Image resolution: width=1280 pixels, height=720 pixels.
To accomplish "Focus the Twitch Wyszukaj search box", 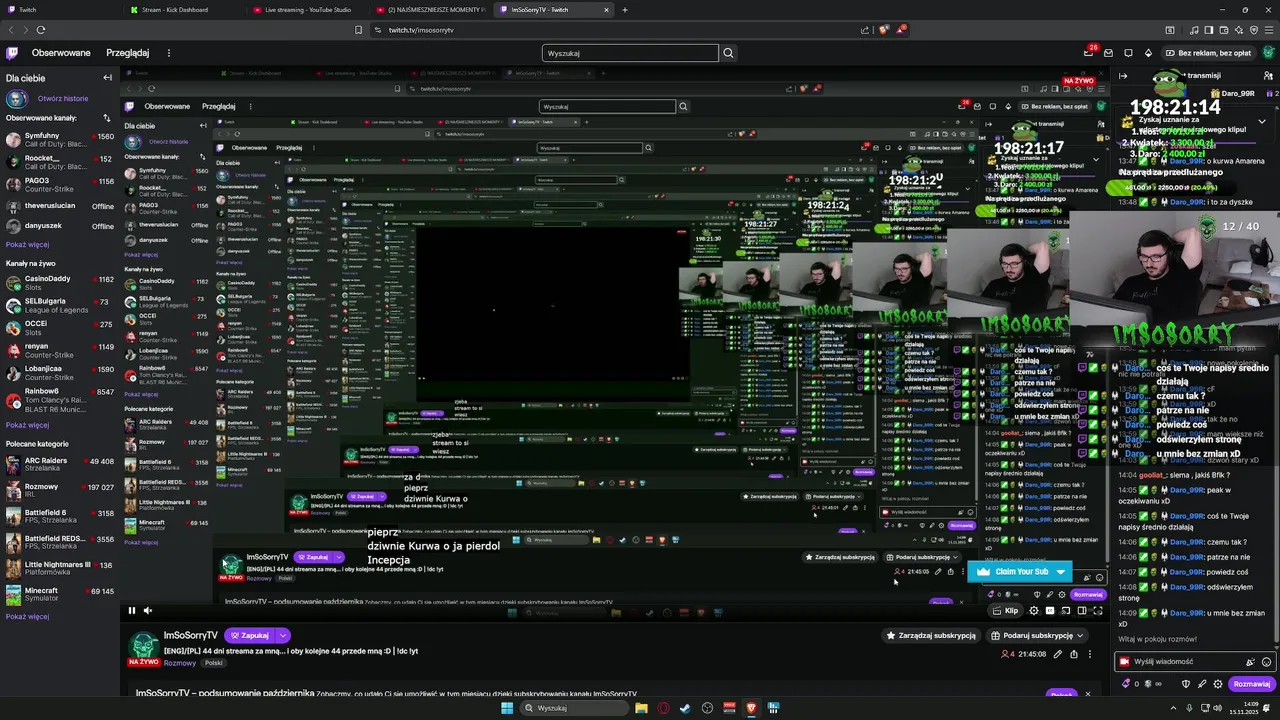I will point(630,53).
